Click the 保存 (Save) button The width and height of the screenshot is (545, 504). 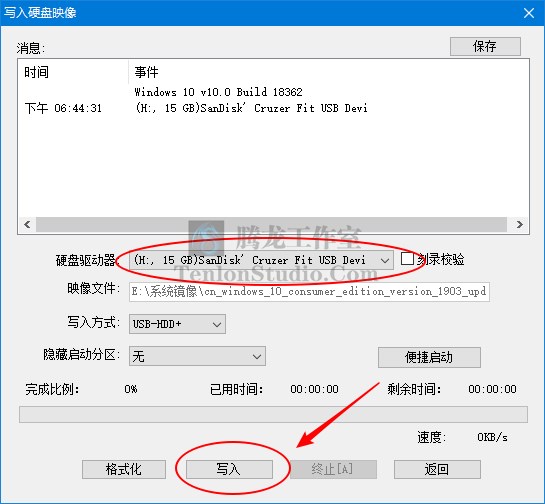[x=485, y=46]
